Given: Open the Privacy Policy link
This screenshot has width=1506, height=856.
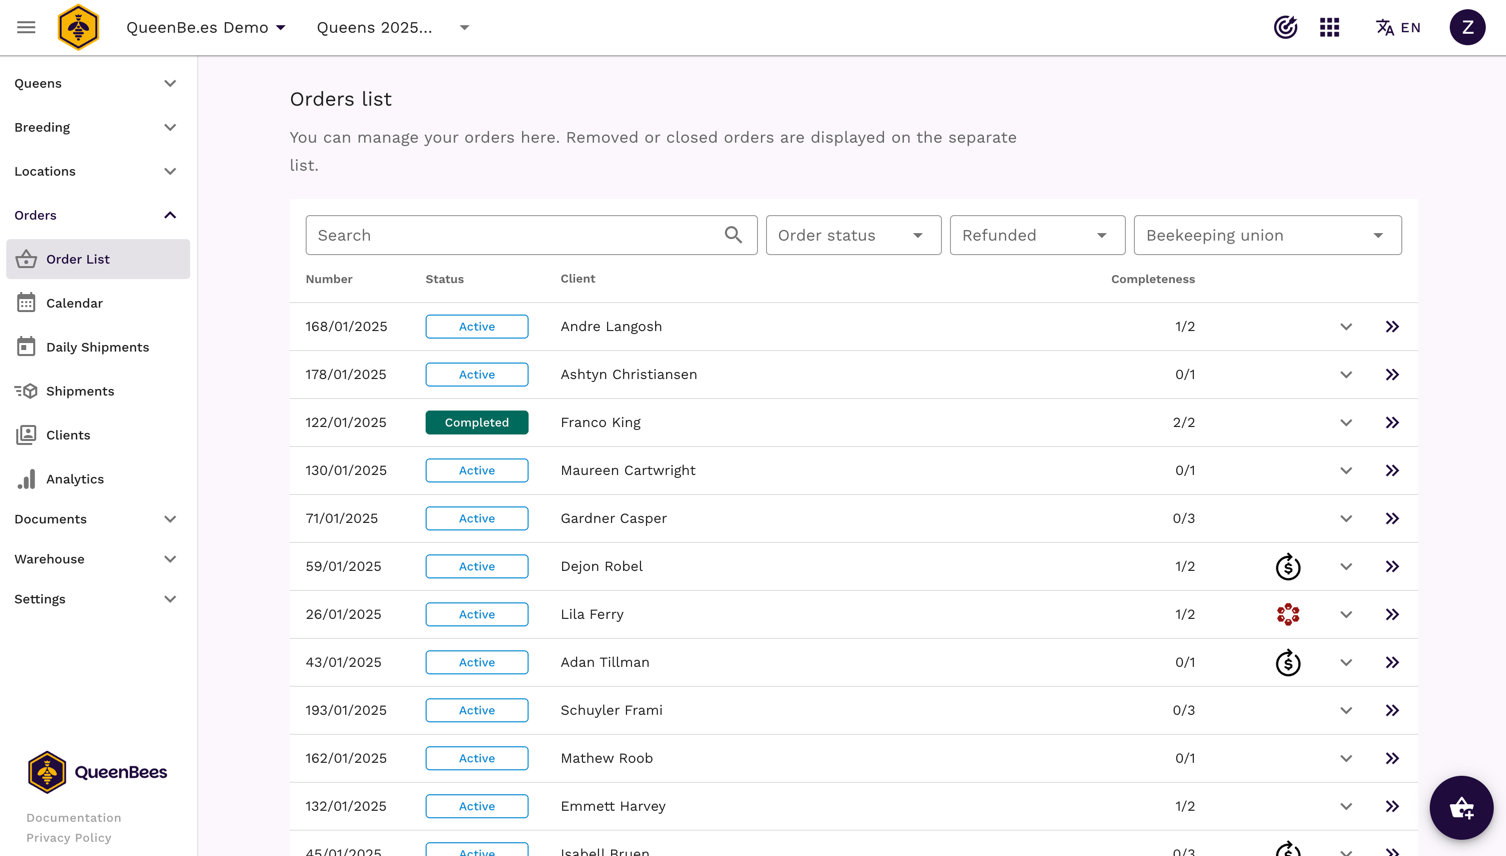Looking at the screenshot, I should [69, 838].
